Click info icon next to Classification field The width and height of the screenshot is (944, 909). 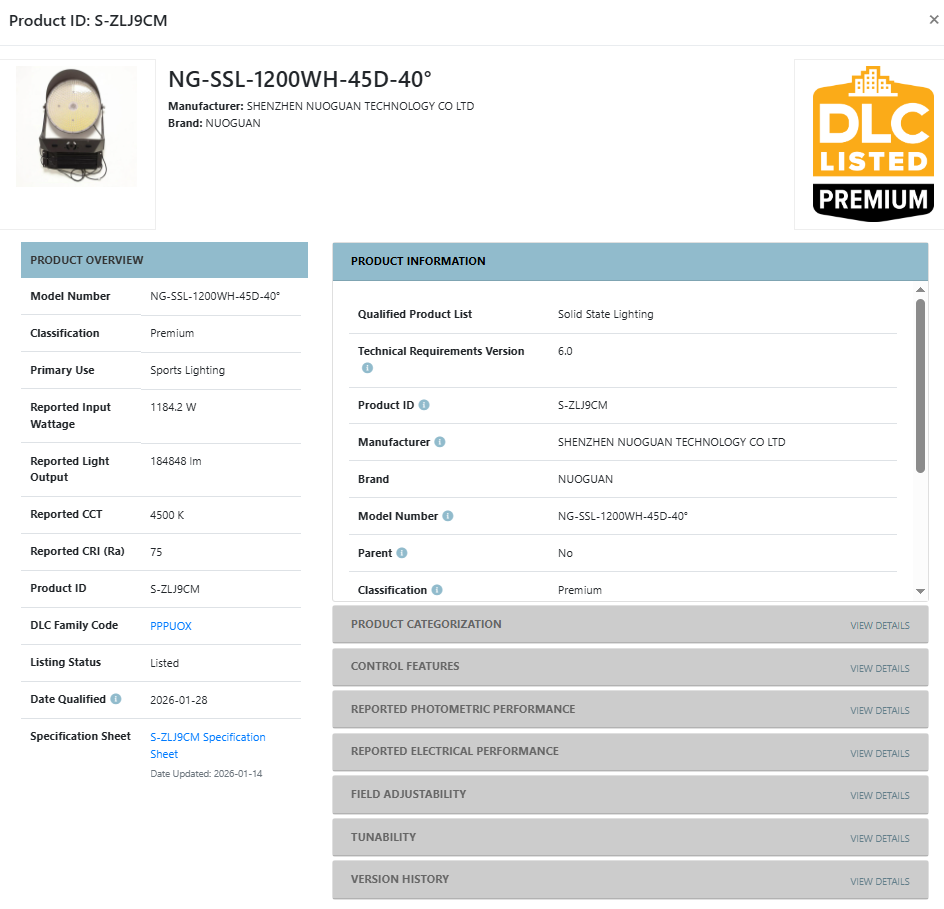click(x=437, y=590)
